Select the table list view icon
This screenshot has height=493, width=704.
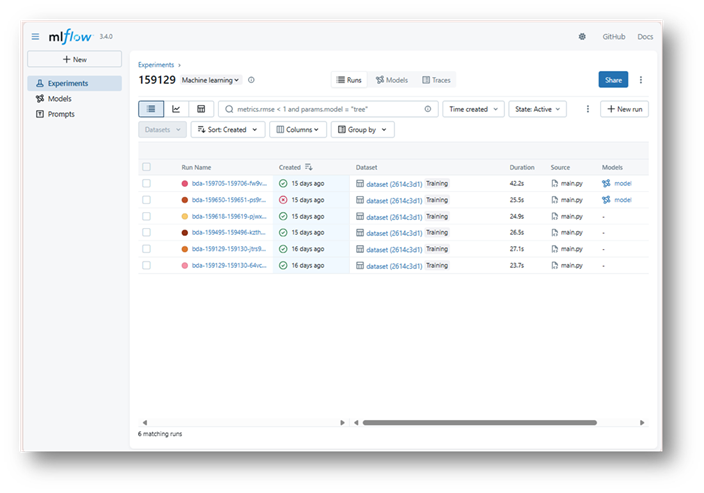tap(151, 109)
